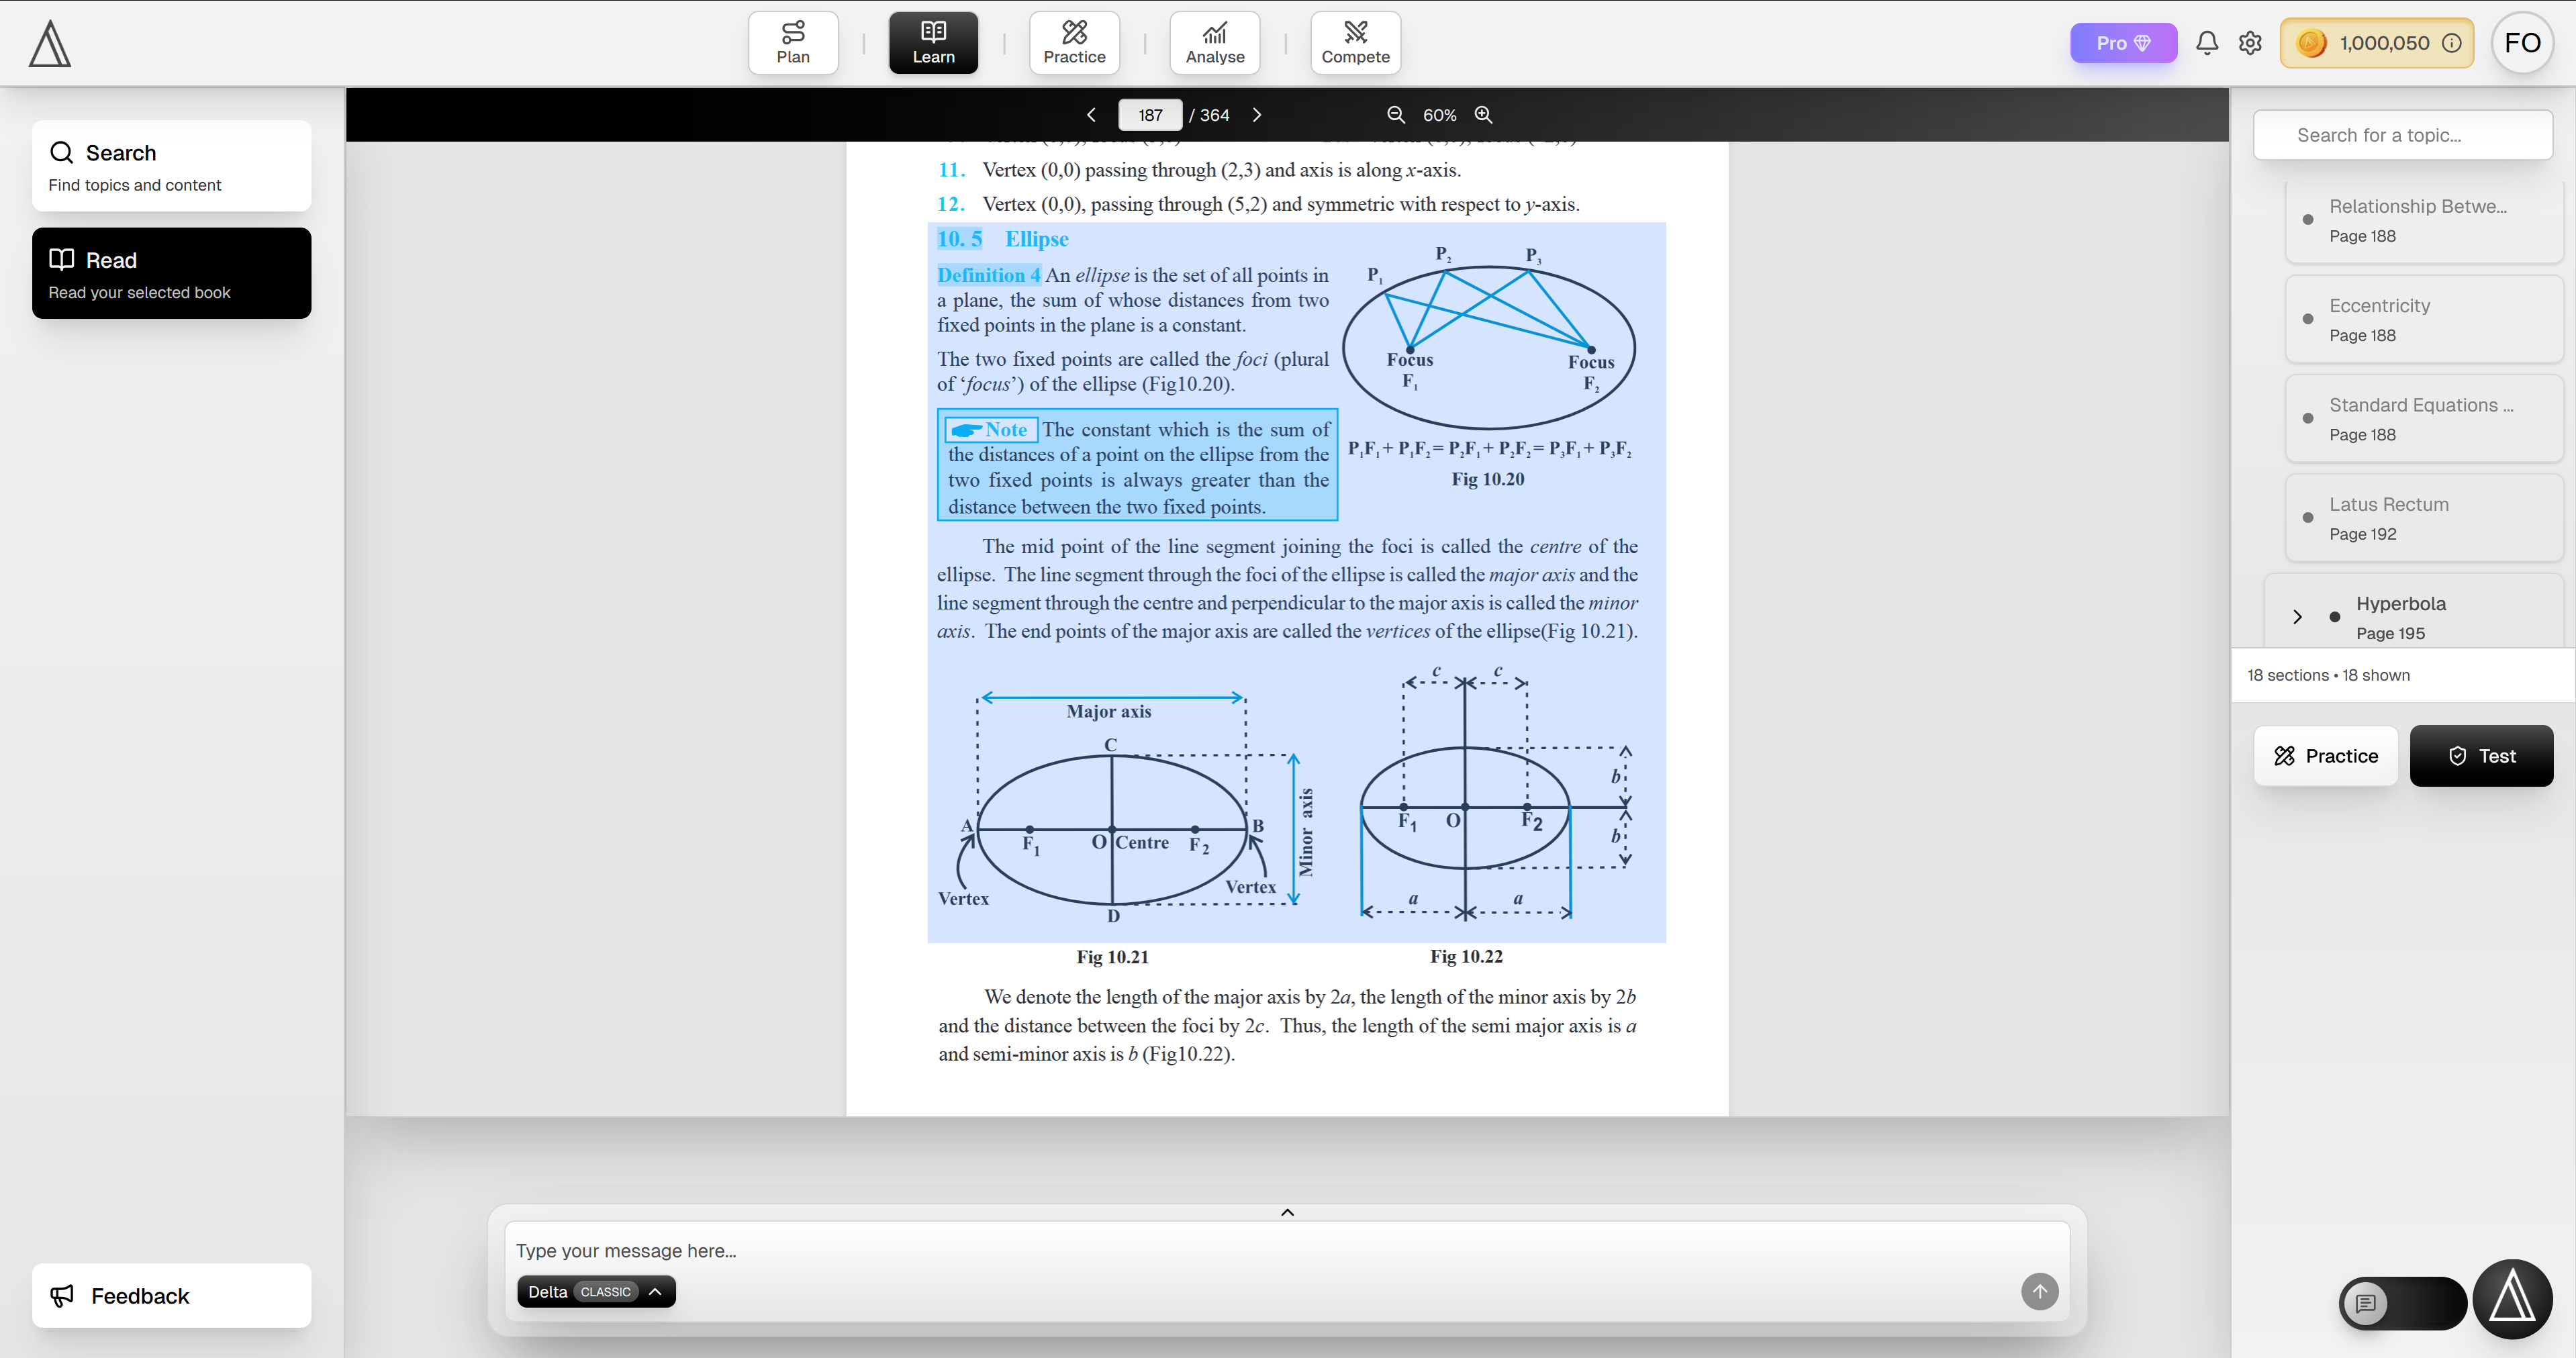The height and width of the screenshot is (1358, 2576).
Task: Expand chat panel with the up chevron
Action: tap(1287, 1212)
